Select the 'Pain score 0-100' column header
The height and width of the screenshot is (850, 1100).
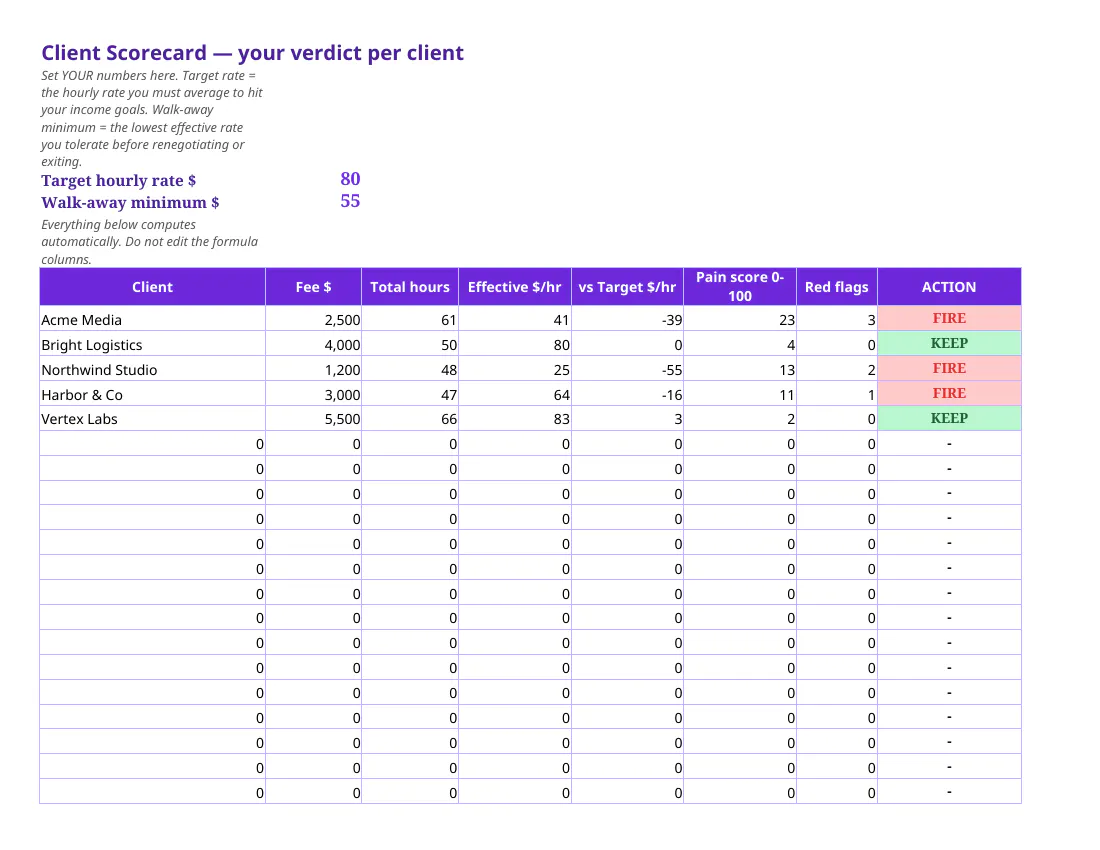click(x=740, y=287)
